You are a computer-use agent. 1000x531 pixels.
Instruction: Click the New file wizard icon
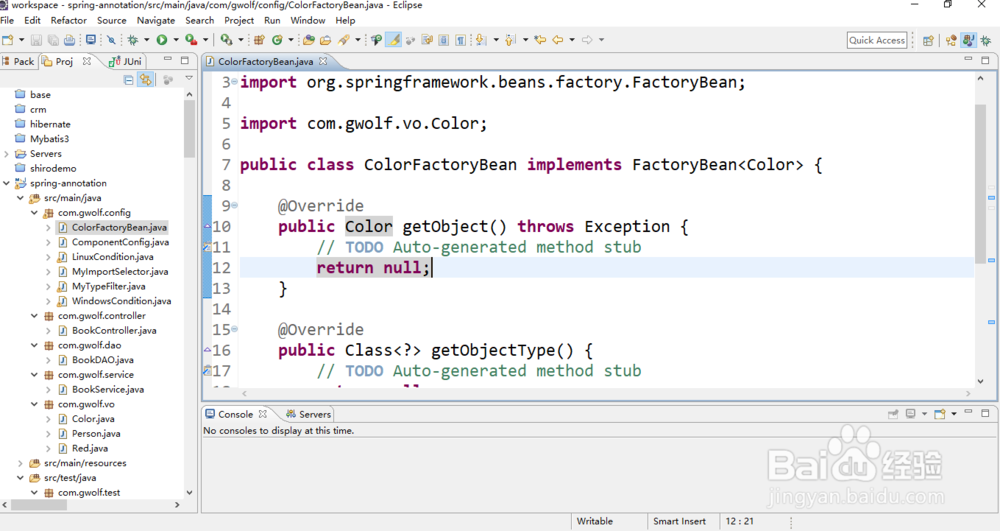[8, 40]
